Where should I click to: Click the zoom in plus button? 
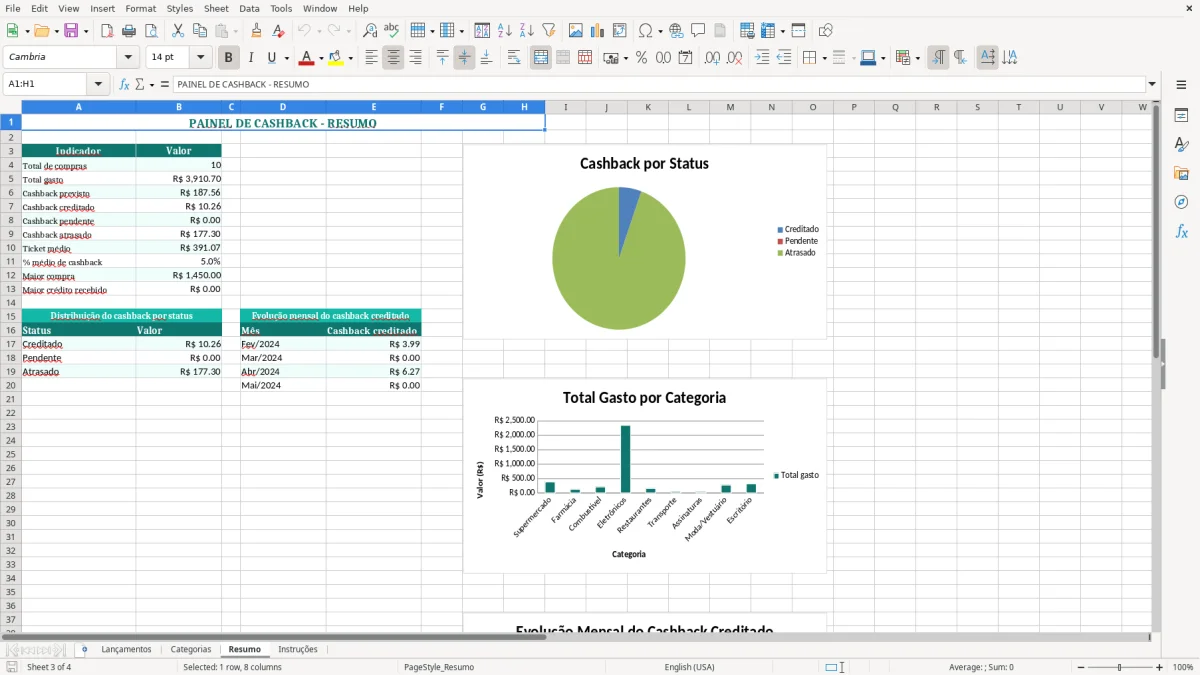(x=1160, y=667)
